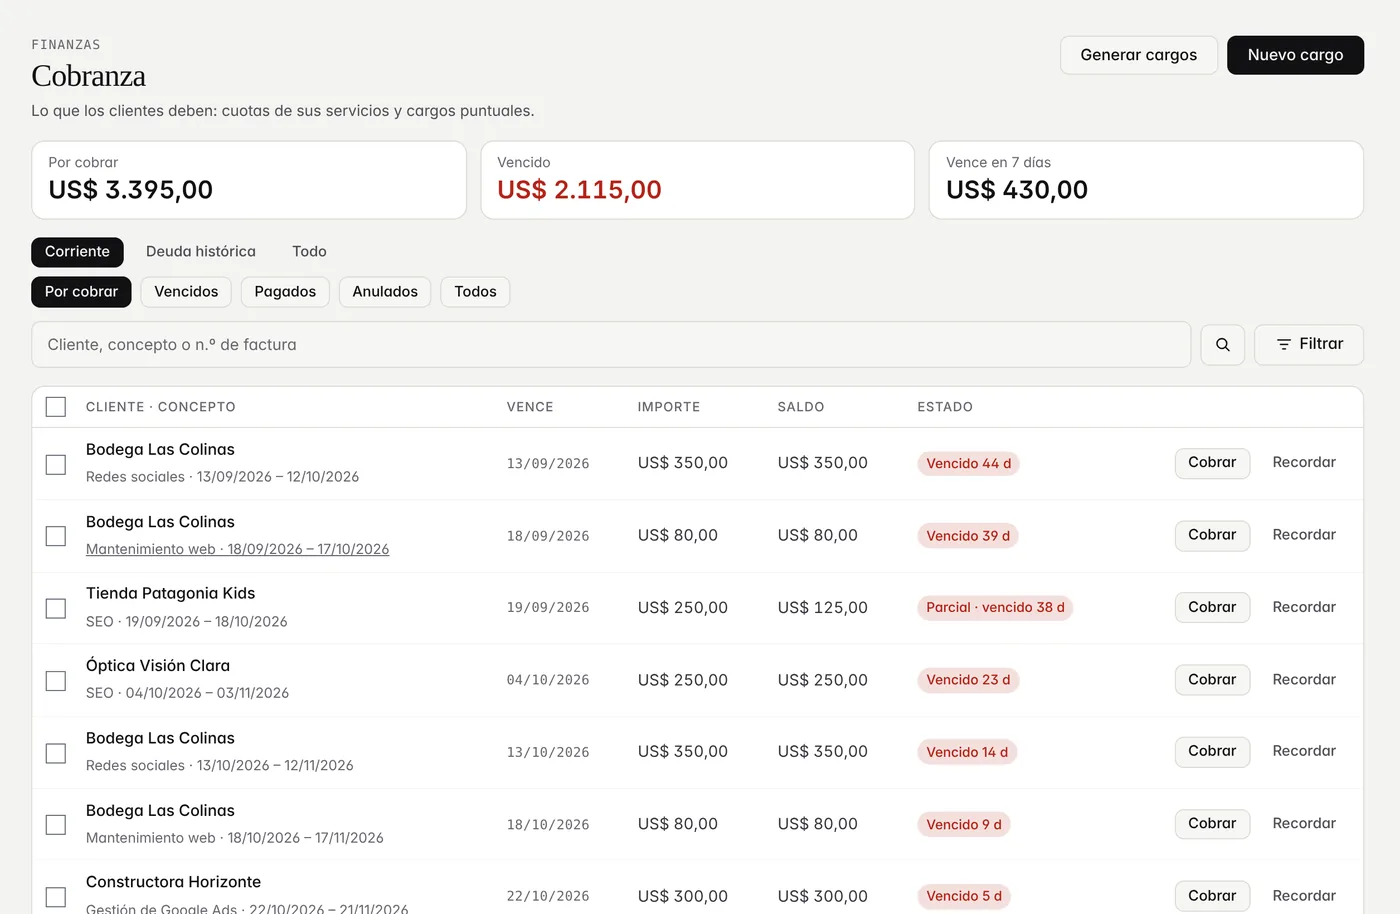Image resolution: width=1400 pixels, height=914 pixels.
Task: Switch to the Todo tab
Action: 309,252
